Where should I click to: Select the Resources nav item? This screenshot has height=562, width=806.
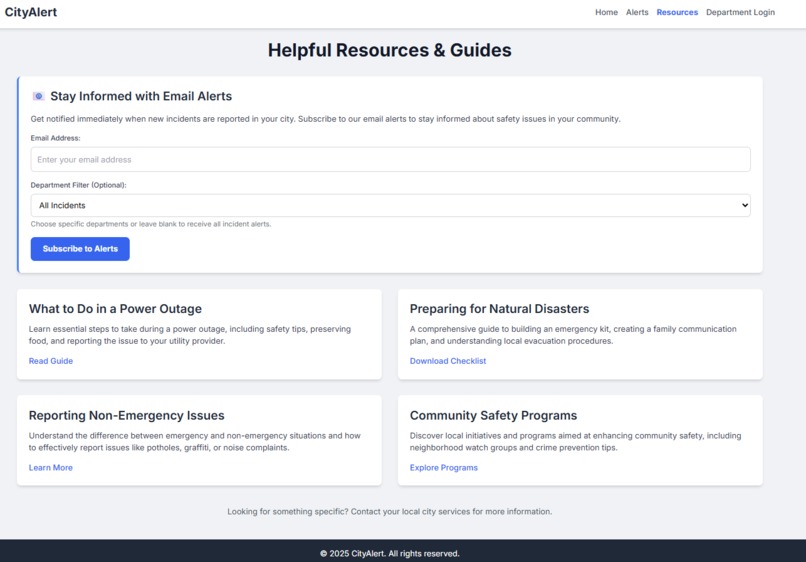click(x=677, y=12)
